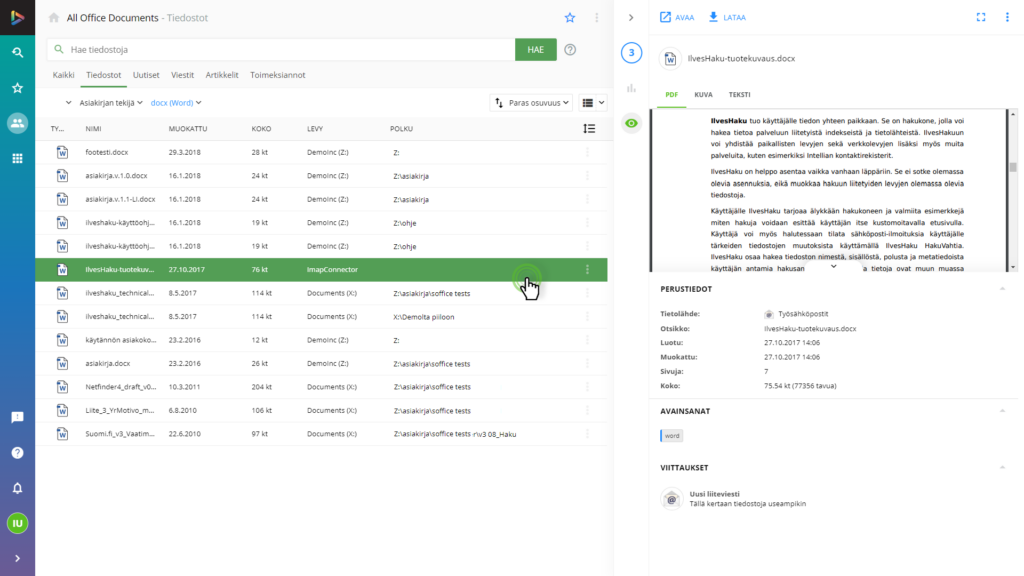Image resolution: width=1024 pixels, height=576 pixels.
Task: Click Word icon of asiakirja.docx row
Action: [62, 364]
